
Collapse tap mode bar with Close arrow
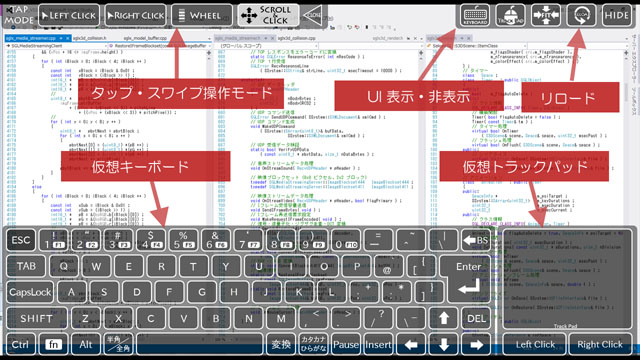tap(313, 16)
